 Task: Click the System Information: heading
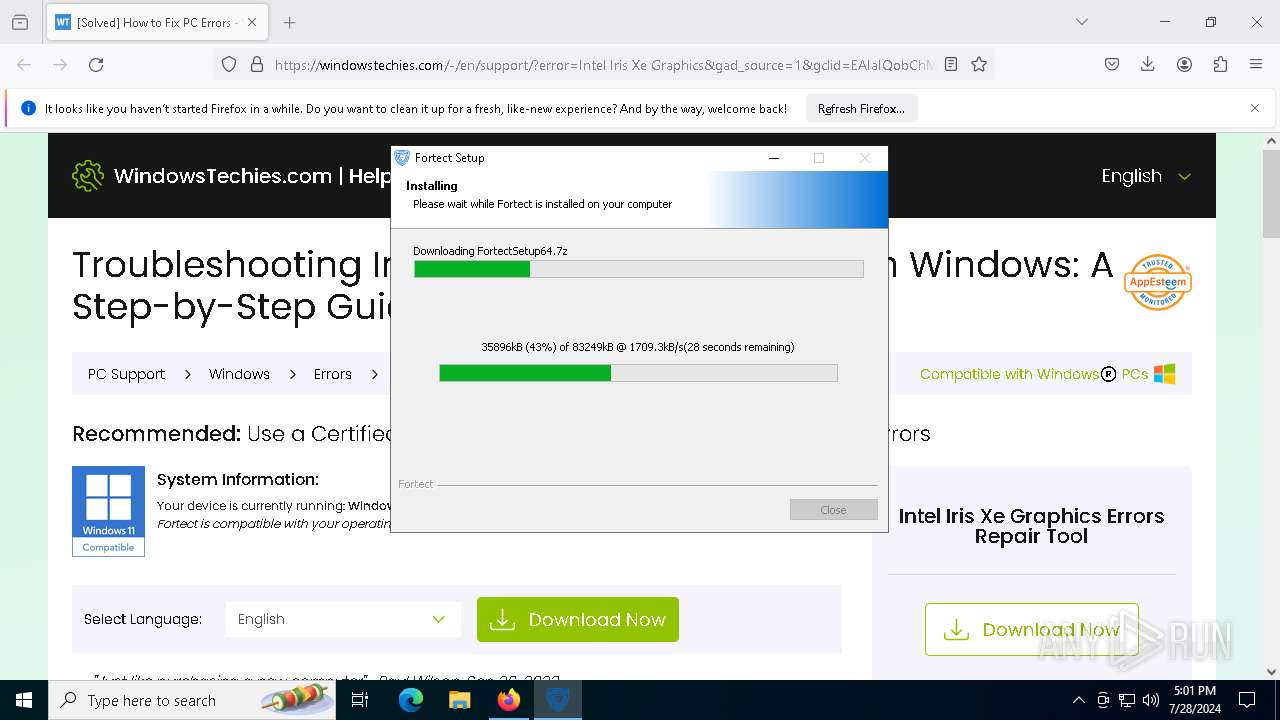point(238,480)
